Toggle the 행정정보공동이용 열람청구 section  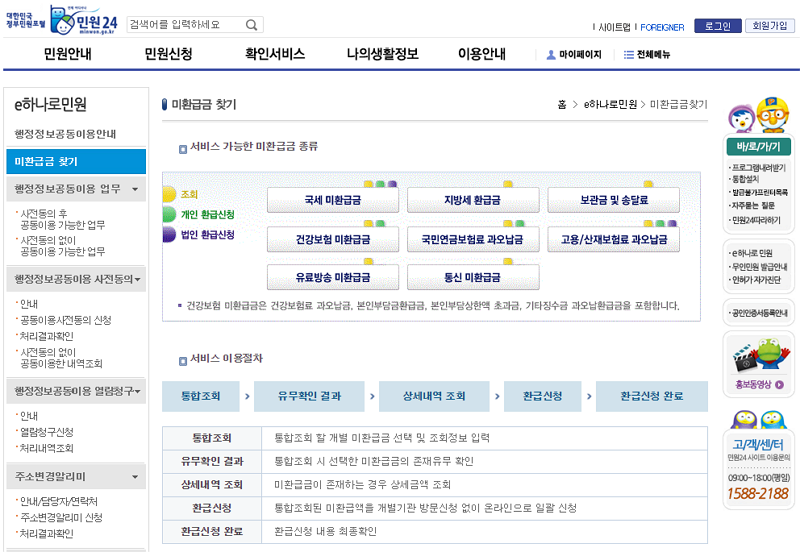[138, 391]
